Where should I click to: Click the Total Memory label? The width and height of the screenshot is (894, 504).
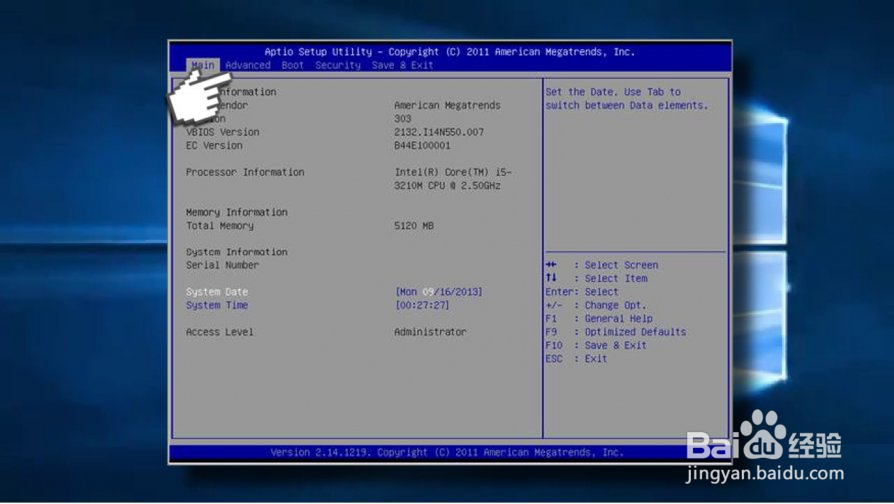[220, 226]
